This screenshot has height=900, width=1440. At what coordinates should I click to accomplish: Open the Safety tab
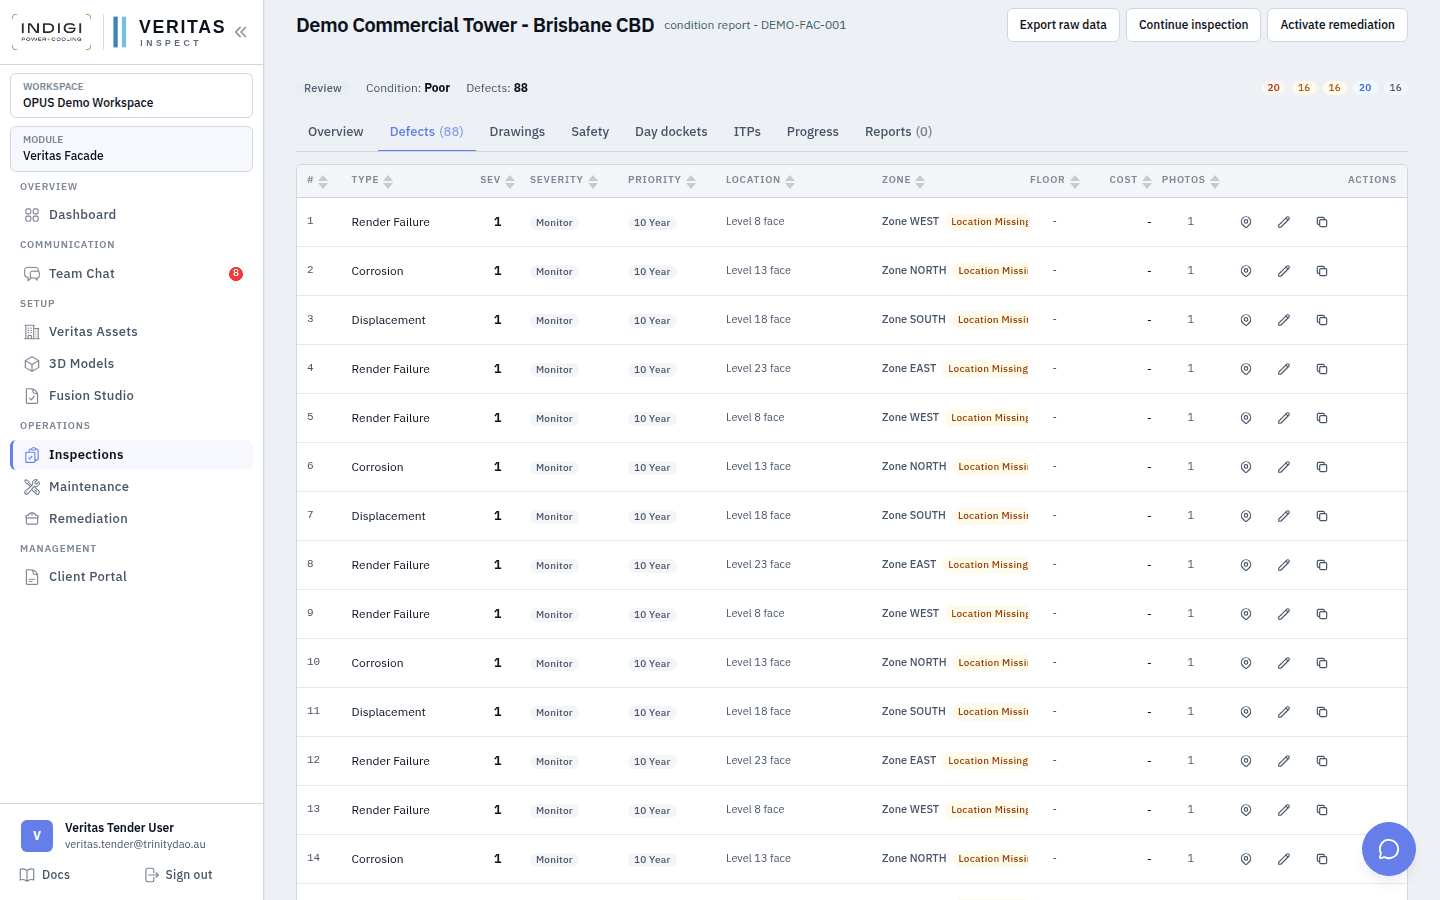590,132
